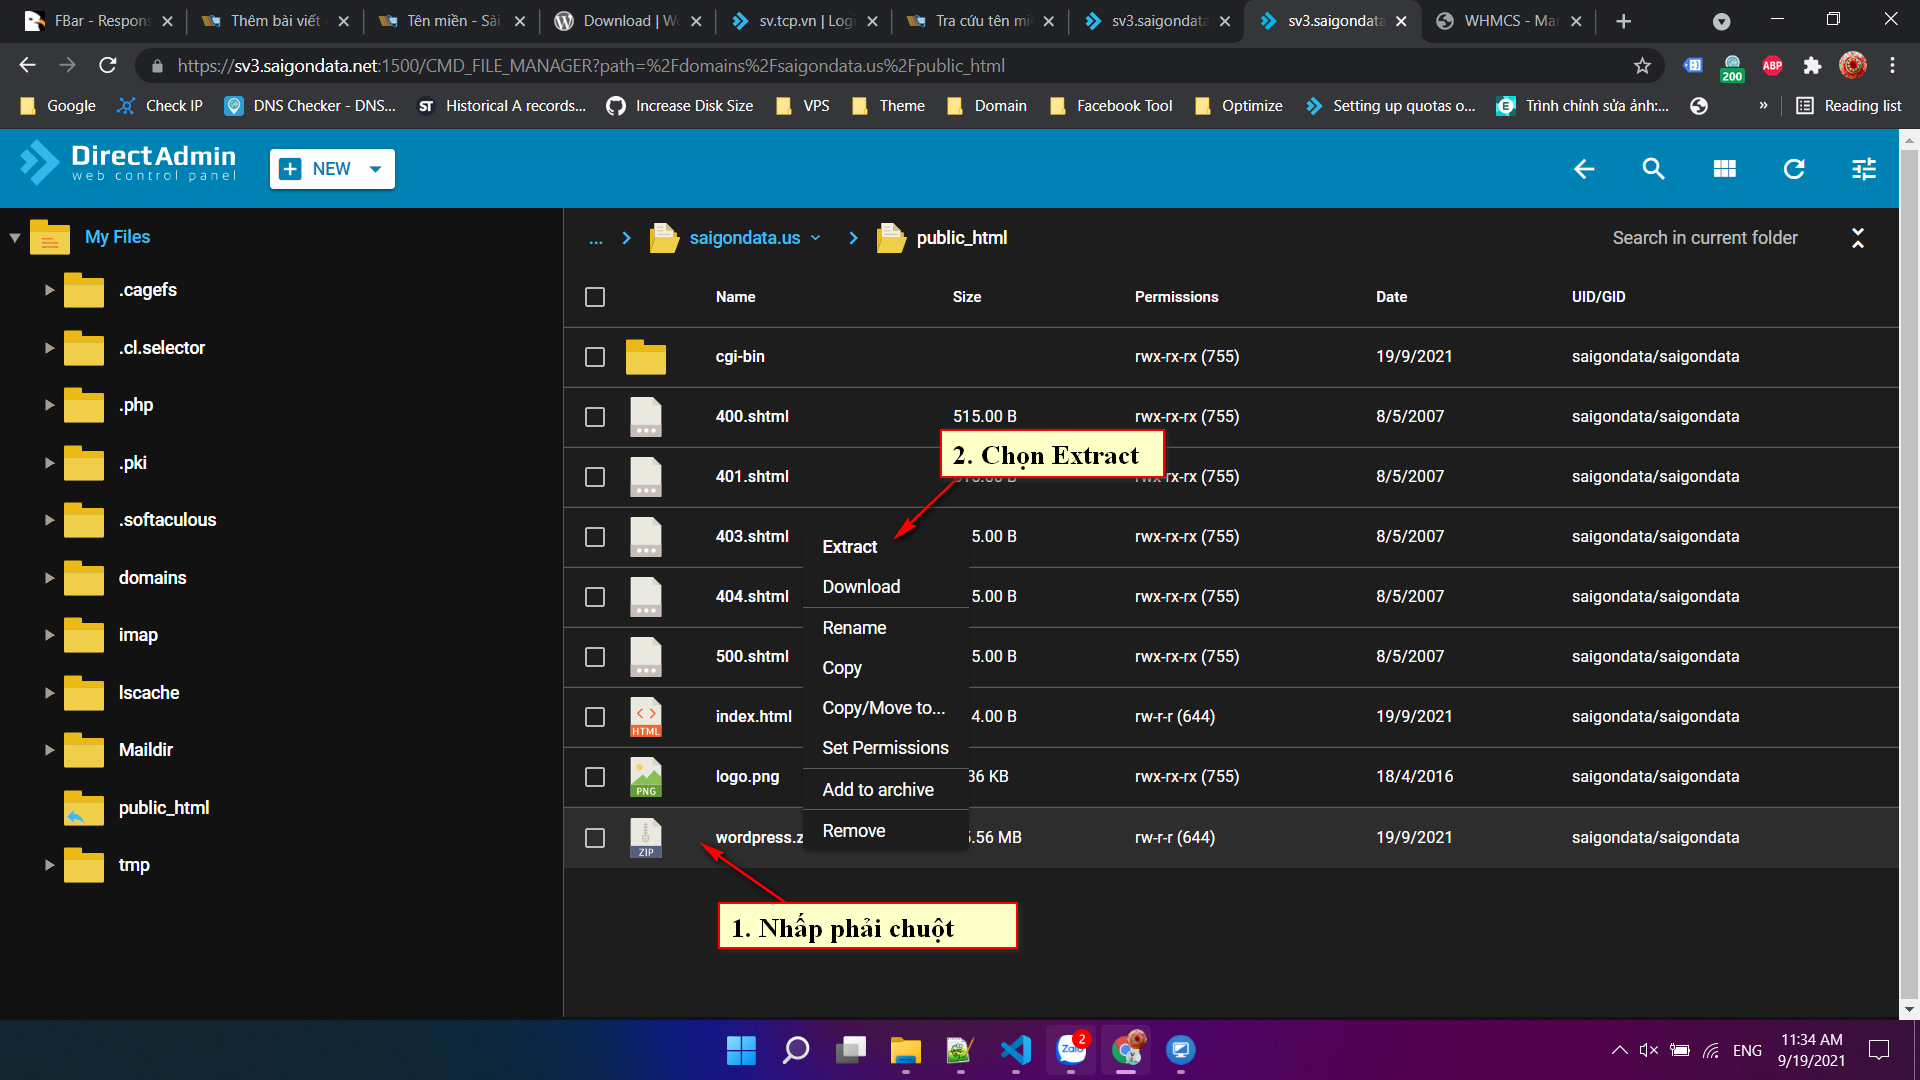This screenshot has width=1920, height=1080.
Task: Click the breadcrumb ellipsis link
Action: [x=596, y=239]
